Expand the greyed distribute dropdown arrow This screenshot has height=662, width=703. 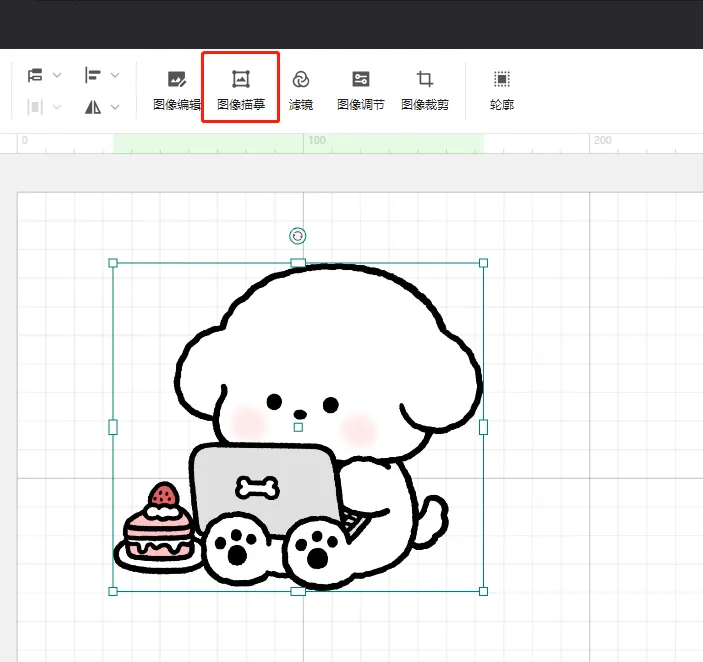click(x=57, y=106)
